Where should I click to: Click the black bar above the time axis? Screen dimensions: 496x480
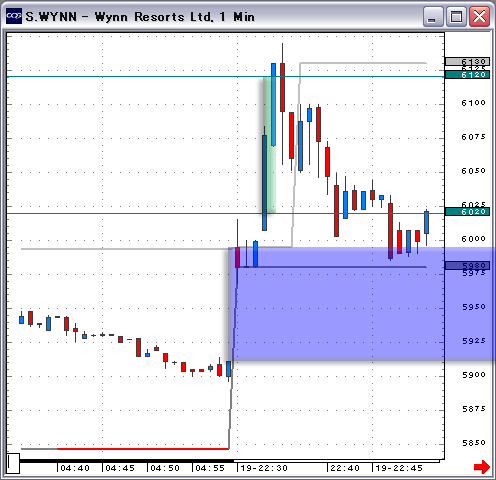click(127, 461)
